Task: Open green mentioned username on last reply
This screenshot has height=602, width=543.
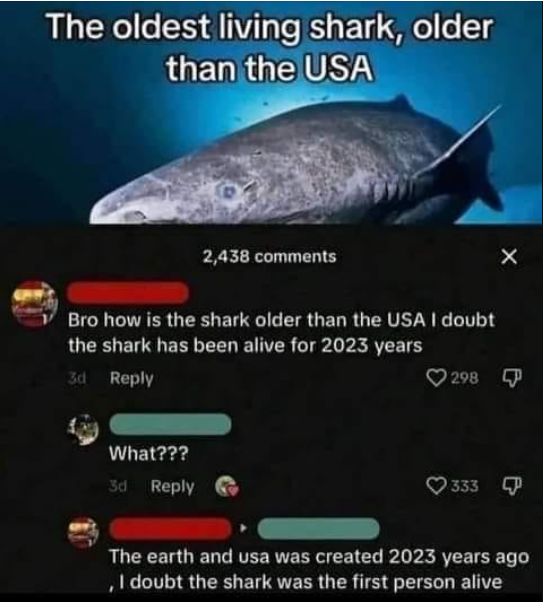Action: [318, 528]
